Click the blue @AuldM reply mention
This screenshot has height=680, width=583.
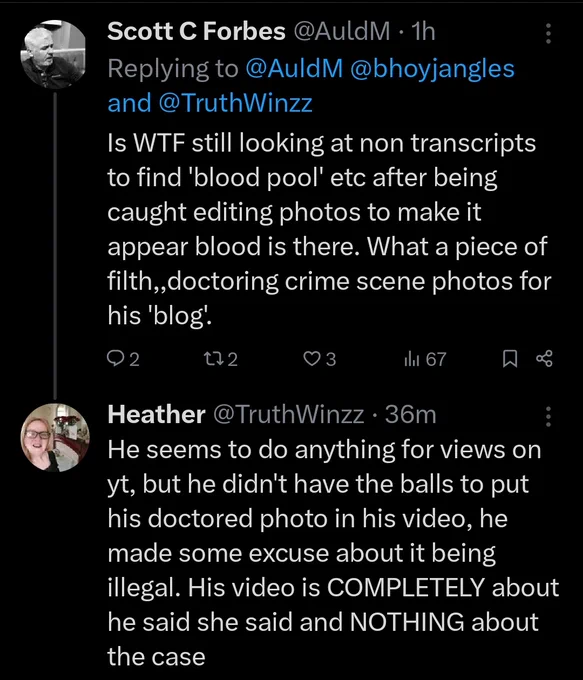click(294, 69)
